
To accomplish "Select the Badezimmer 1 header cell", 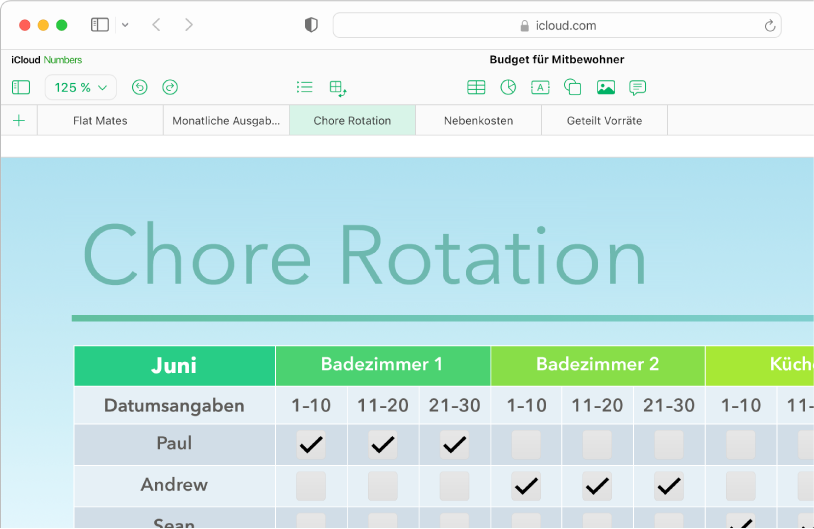I will [383, 365].
